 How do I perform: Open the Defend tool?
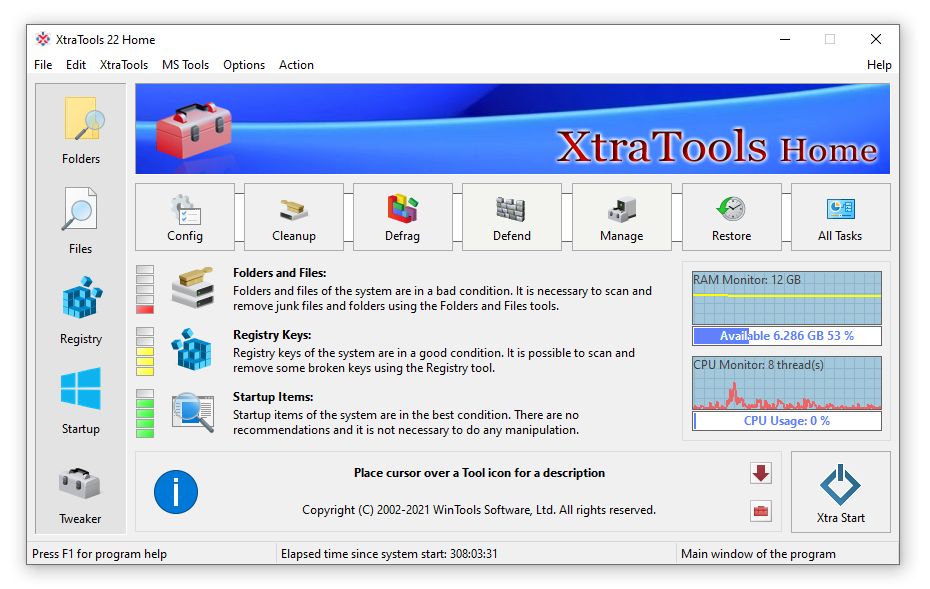coord(512,218)
